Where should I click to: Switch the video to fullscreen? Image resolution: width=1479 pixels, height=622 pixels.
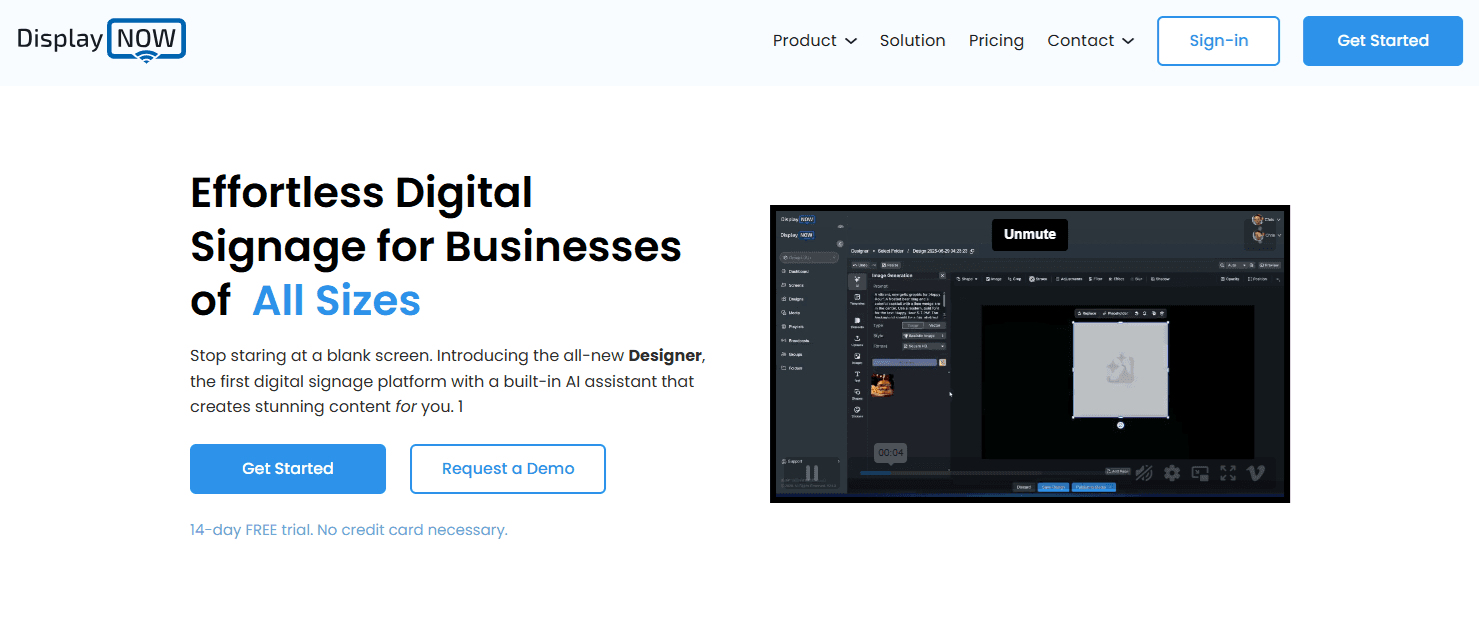(x=1227, y=473)
